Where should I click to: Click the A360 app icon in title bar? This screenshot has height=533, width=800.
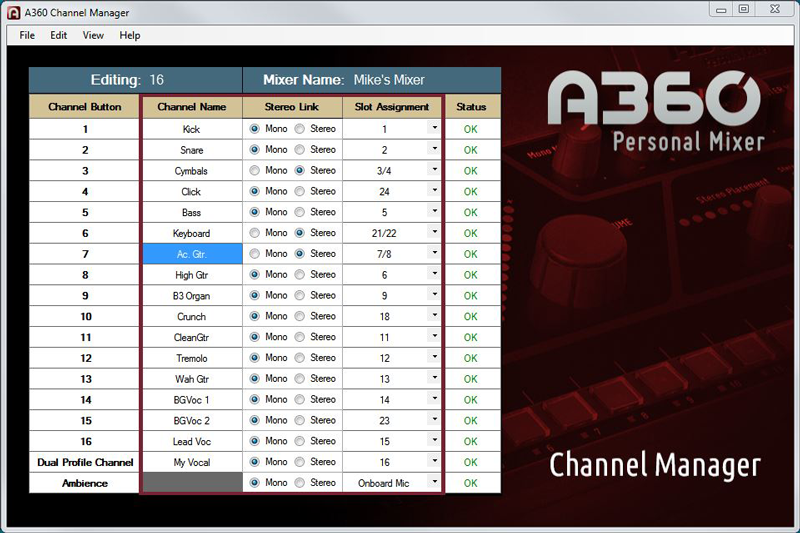[14, 11]
